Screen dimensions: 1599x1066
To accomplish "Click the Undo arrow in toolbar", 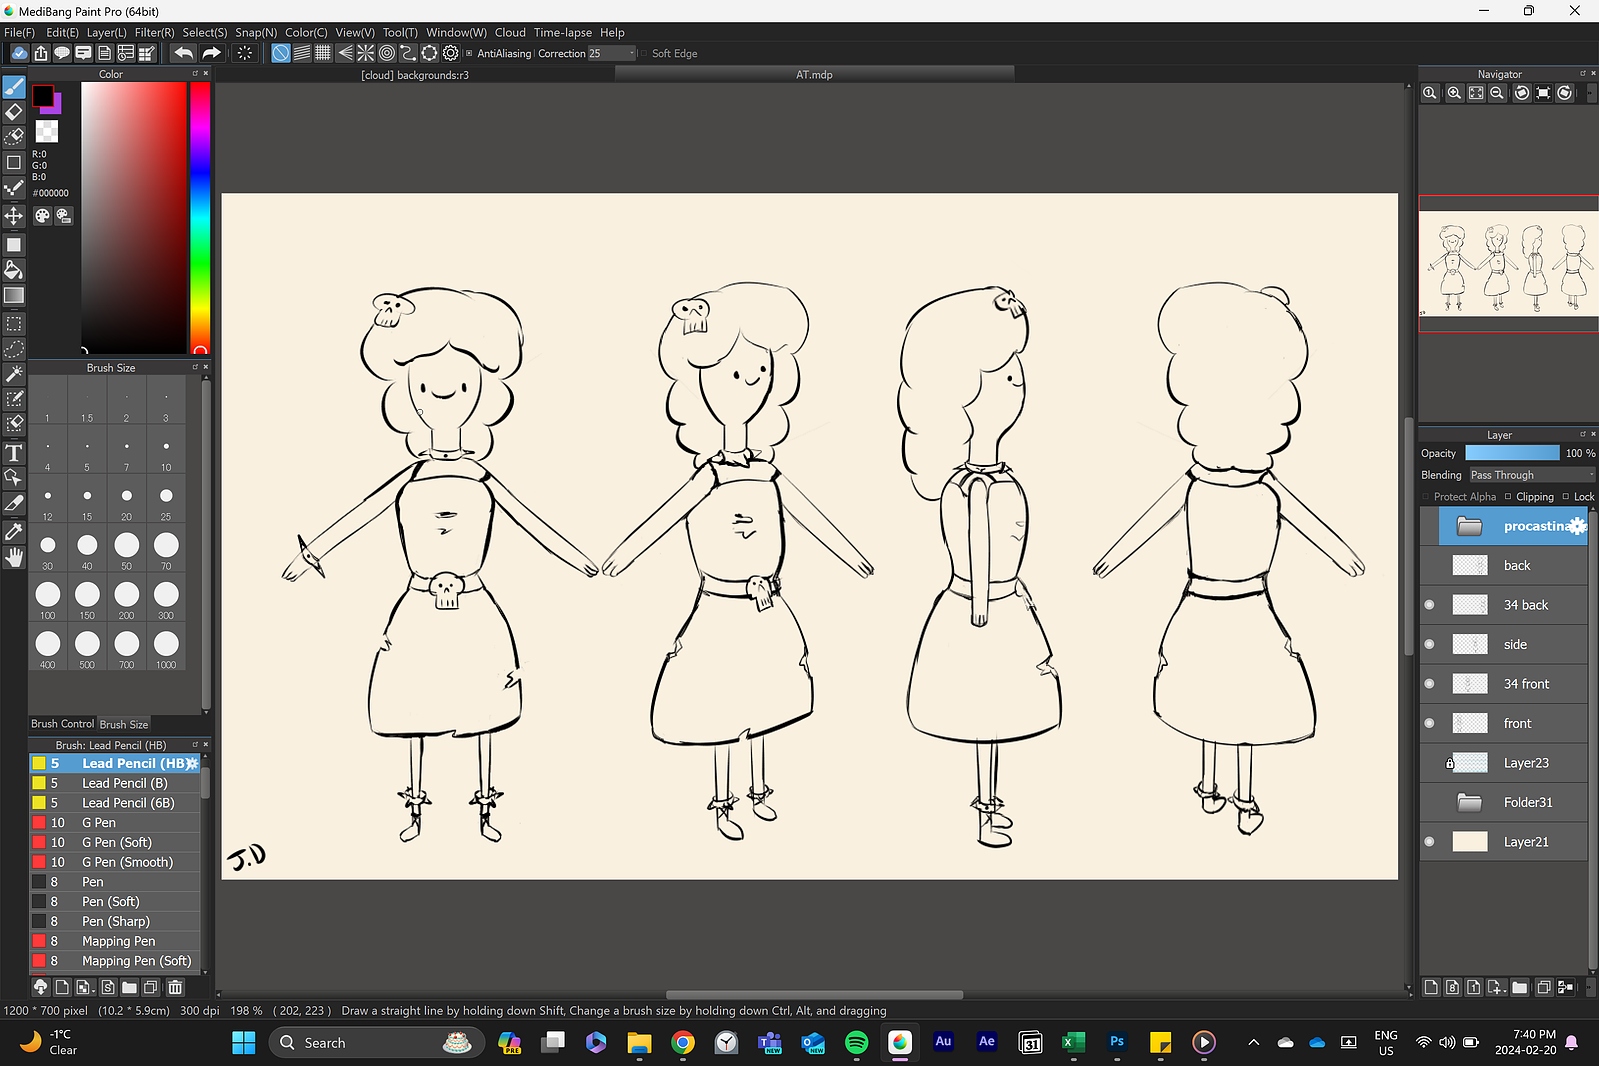I will (x=183, y=53).
